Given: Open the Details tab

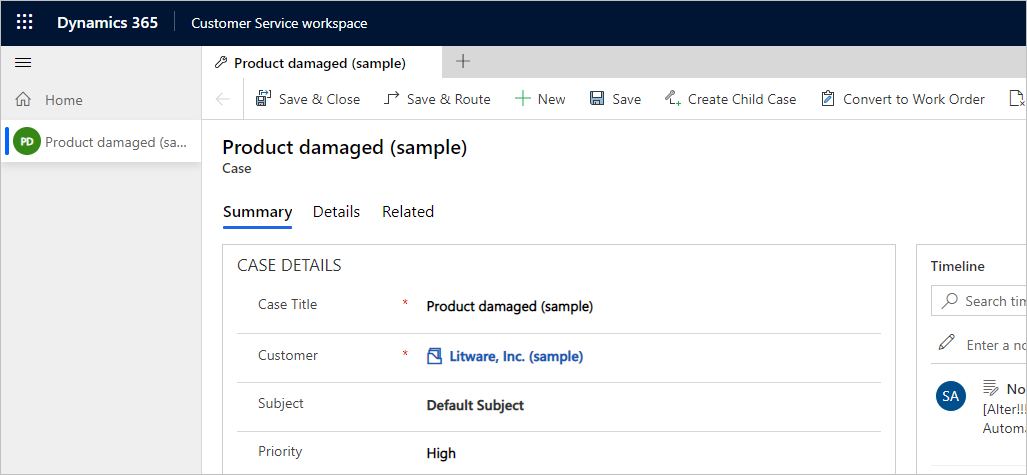Looking at the screenshot, I should click(x=337, y=212).
